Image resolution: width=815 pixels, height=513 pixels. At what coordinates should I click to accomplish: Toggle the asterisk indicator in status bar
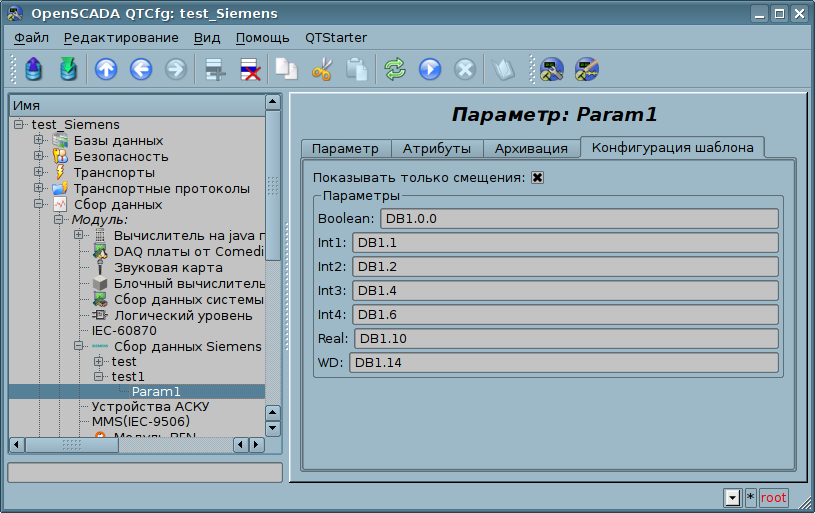751,497
